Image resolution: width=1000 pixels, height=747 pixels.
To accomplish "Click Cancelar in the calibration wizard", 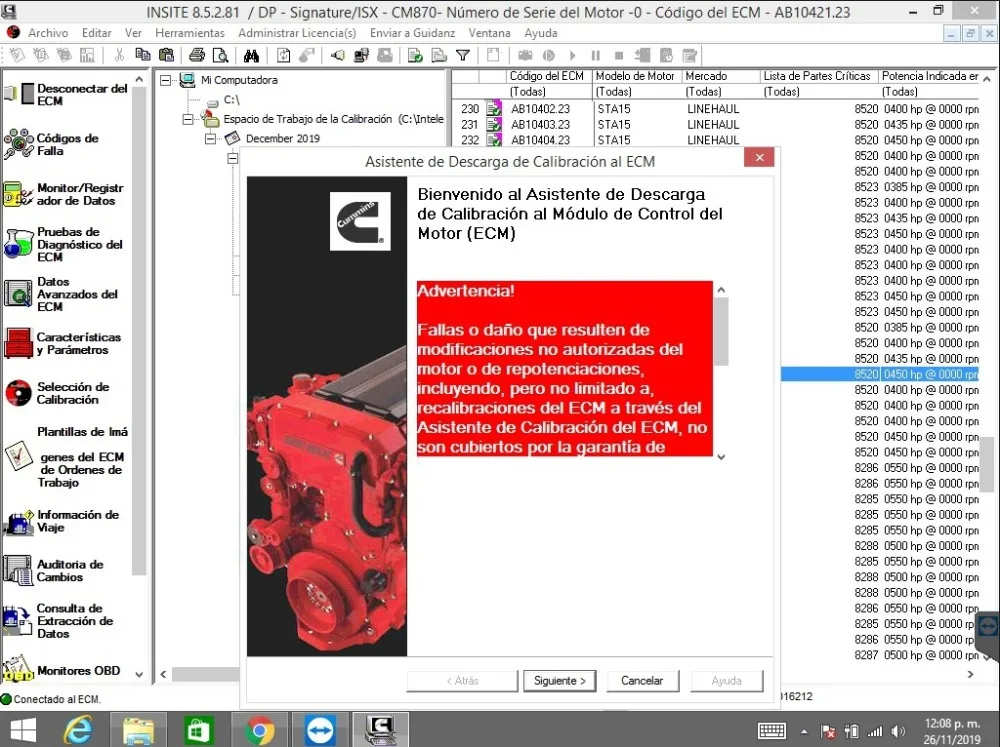I will point(642,681).
